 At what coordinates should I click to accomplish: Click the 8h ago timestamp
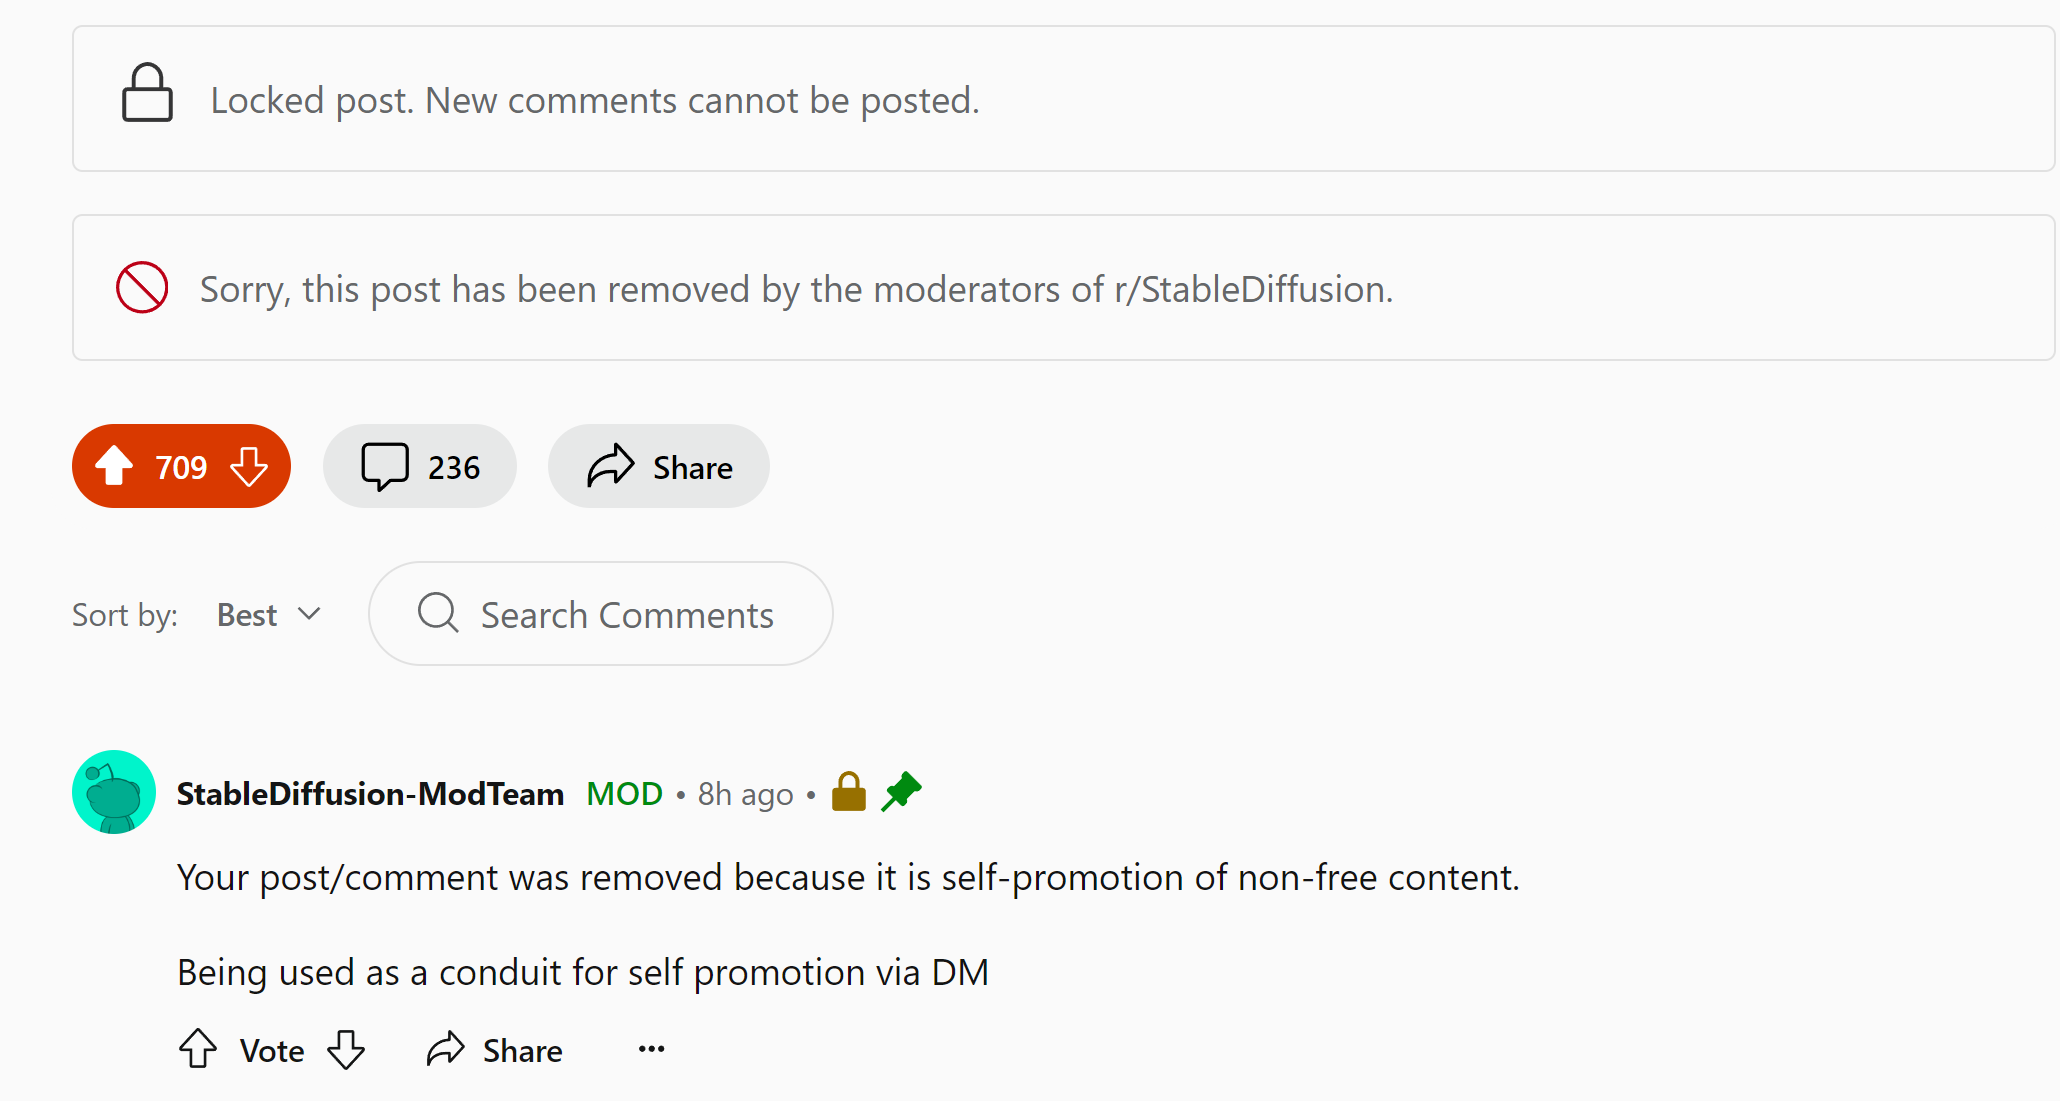pos(745,794)
